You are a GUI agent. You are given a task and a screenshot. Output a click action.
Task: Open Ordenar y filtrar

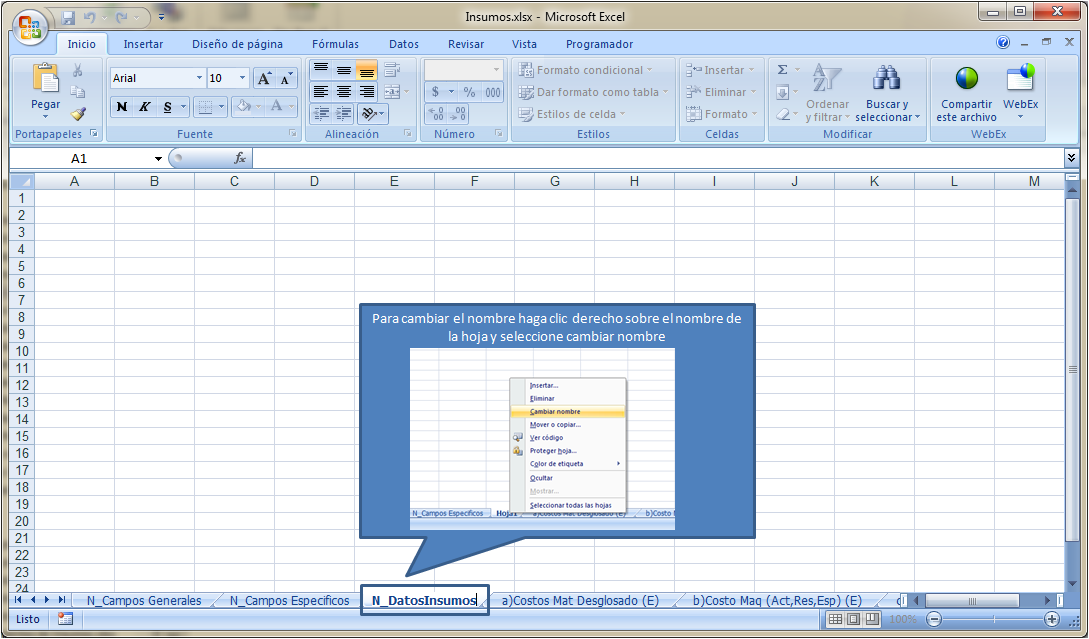pyautogui.click(x=827, y=93)
